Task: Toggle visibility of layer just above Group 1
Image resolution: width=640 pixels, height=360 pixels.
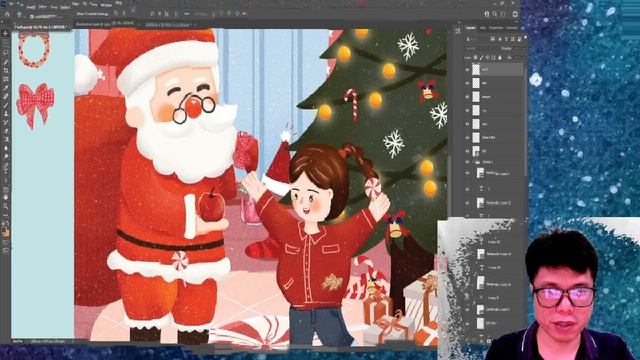Action: [x=467, y=151]
